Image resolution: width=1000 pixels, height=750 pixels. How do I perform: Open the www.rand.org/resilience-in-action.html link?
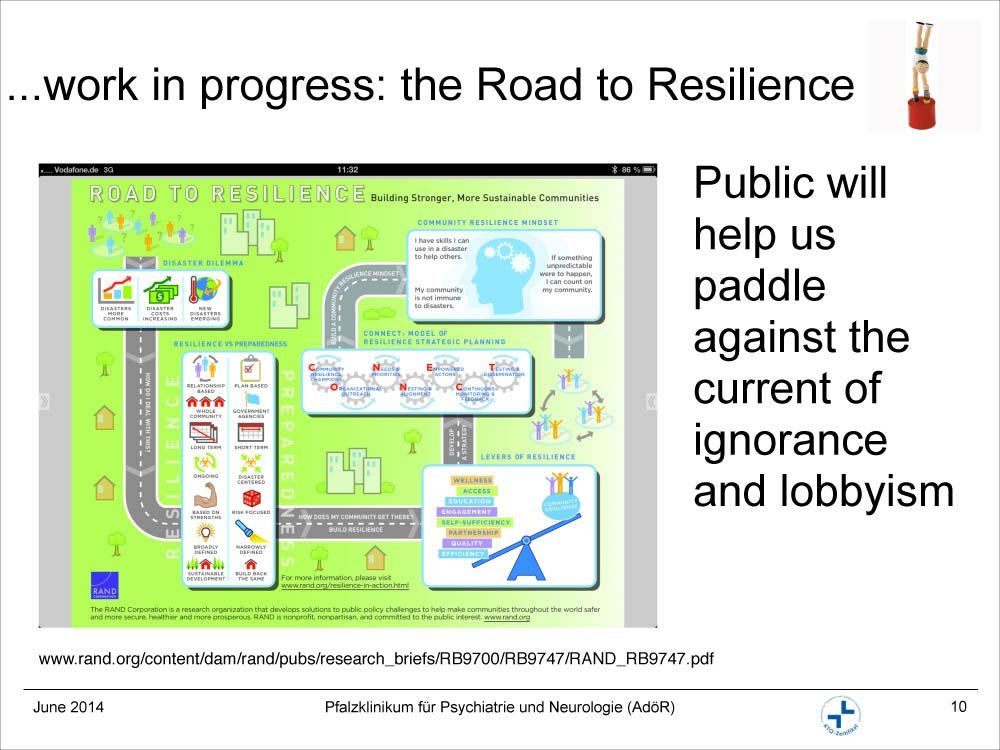click(x=346, y=585)
